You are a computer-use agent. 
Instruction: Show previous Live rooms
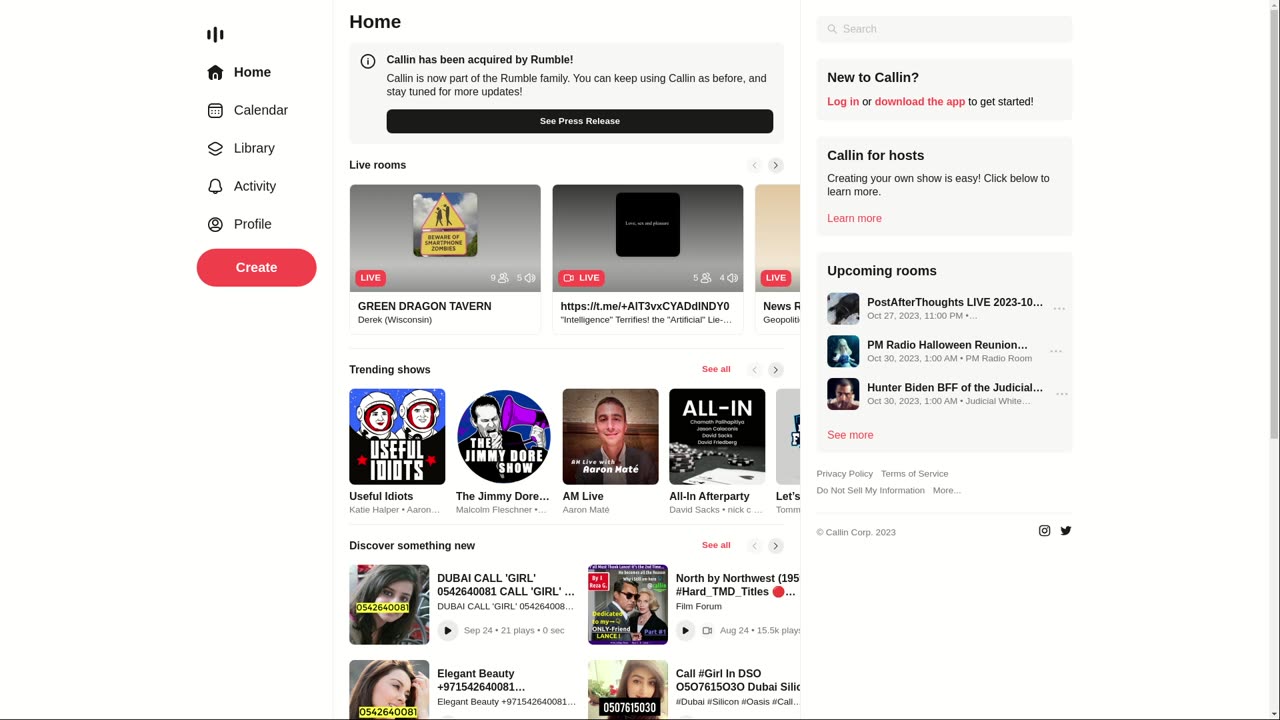click(x=755, y=165)
